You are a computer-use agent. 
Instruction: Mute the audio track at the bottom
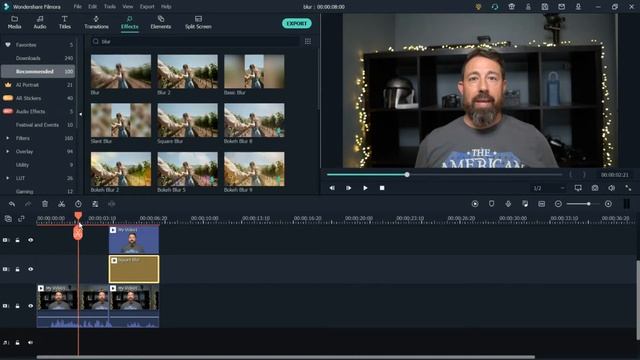[31, 342]
